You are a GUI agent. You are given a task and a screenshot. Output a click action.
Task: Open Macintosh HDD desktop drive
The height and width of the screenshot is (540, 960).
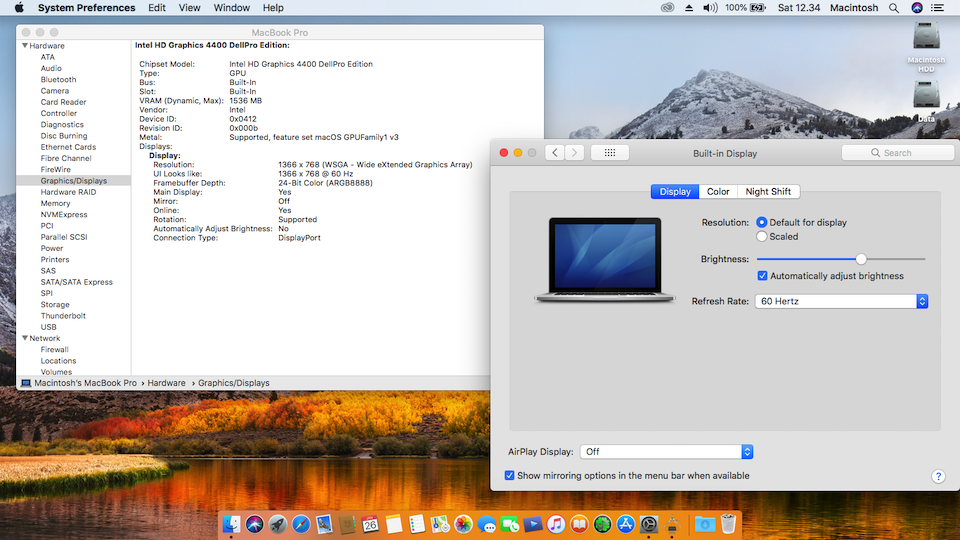tap(926, 37)
